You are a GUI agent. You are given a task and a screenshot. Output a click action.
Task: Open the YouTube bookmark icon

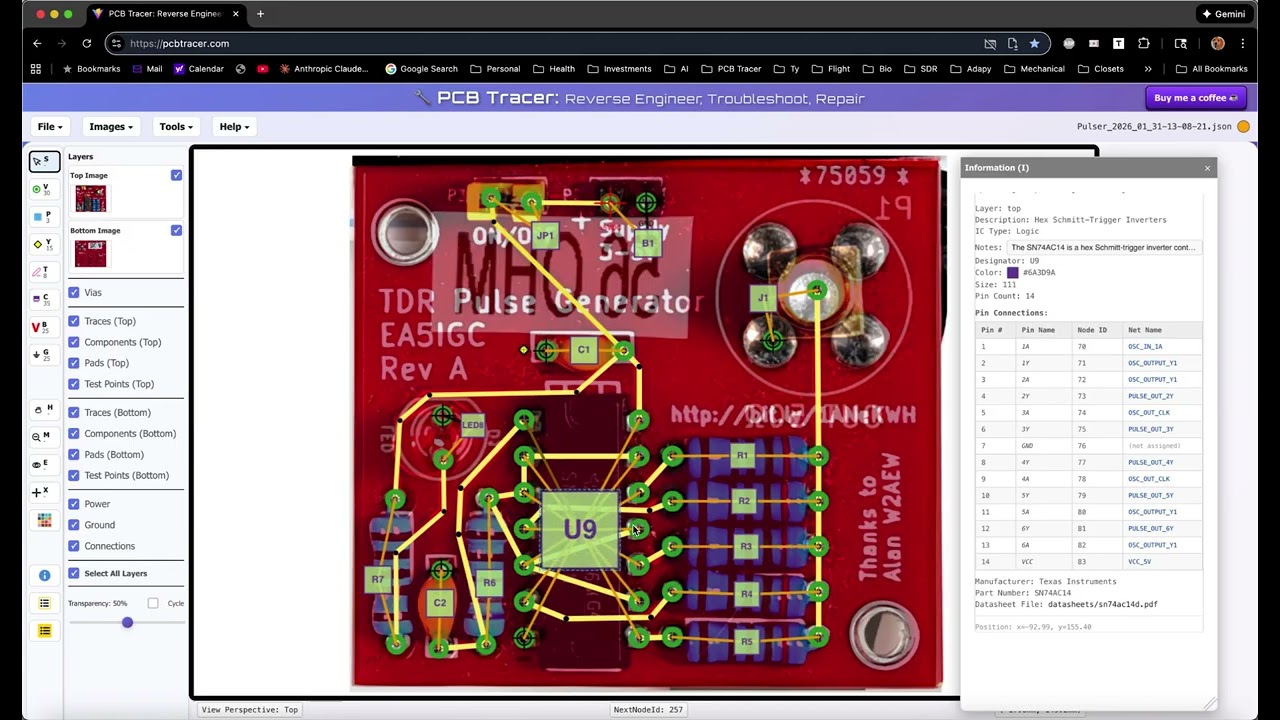click(262, 69)
